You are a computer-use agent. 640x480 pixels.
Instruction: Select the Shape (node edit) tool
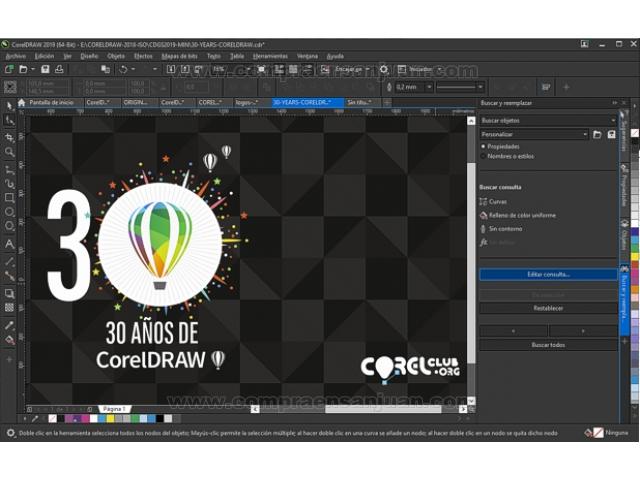[x=9, y=120]
